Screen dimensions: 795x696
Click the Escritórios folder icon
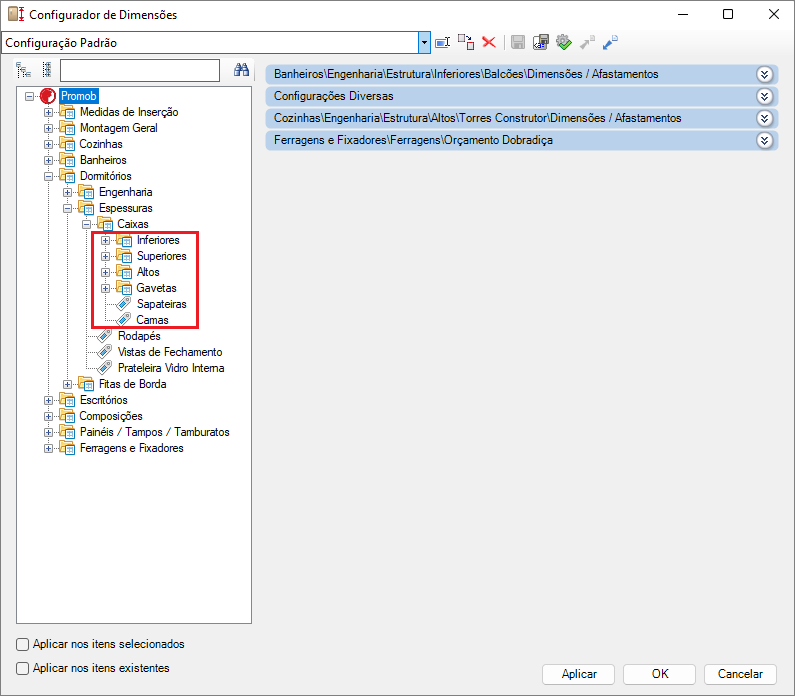[67, 400]
